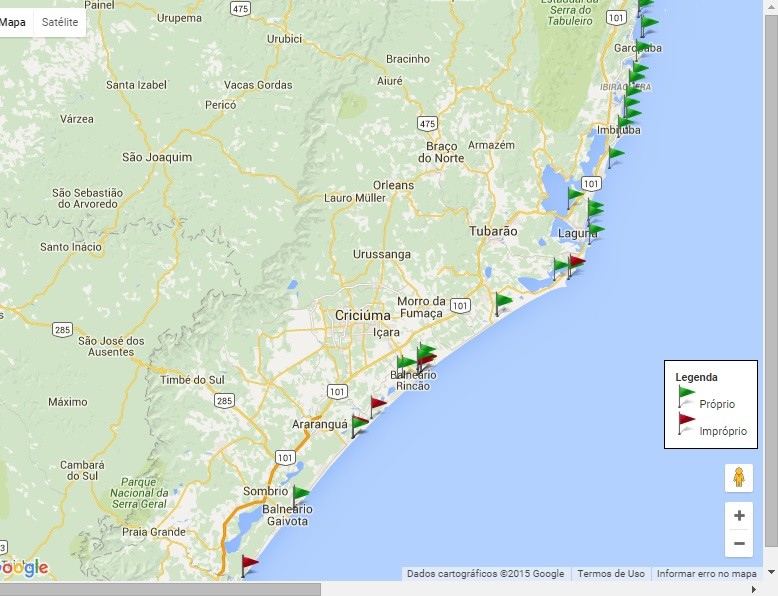Screen dimensions: 778x596
Task: Click the green flag on the Laguna label
Action: [x=596, y=233]
